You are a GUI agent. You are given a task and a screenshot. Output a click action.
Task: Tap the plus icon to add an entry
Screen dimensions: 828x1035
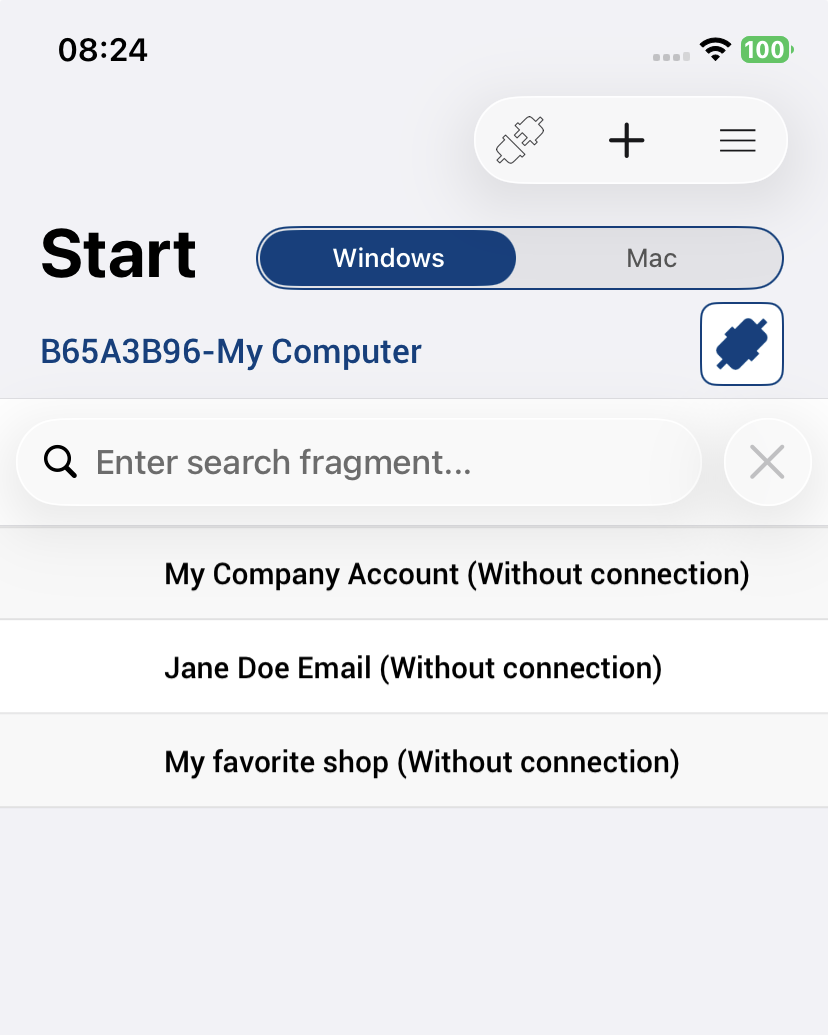coord(627,141)
